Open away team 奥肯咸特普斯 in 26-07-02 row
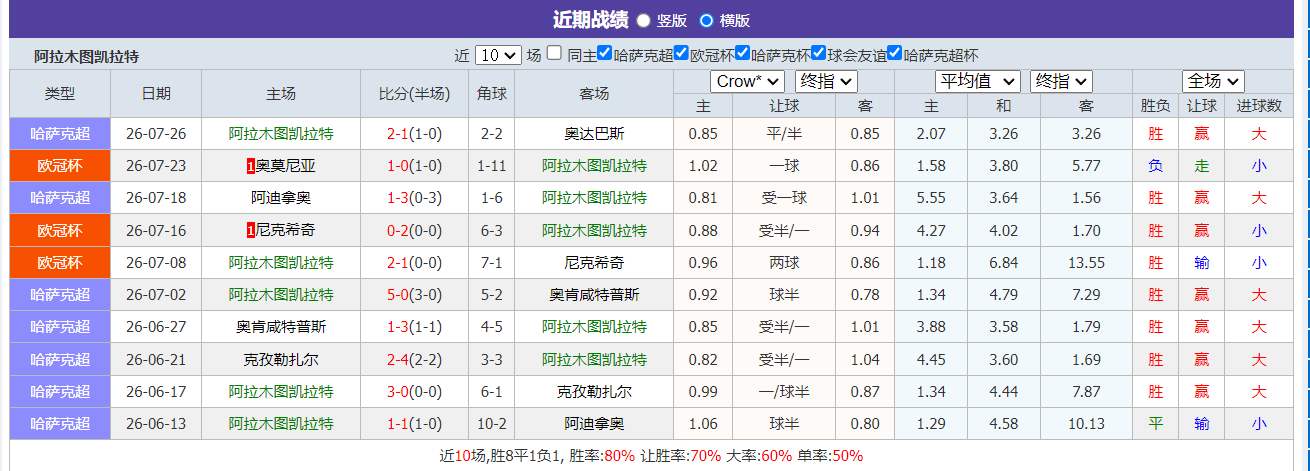 click(594, 295)
